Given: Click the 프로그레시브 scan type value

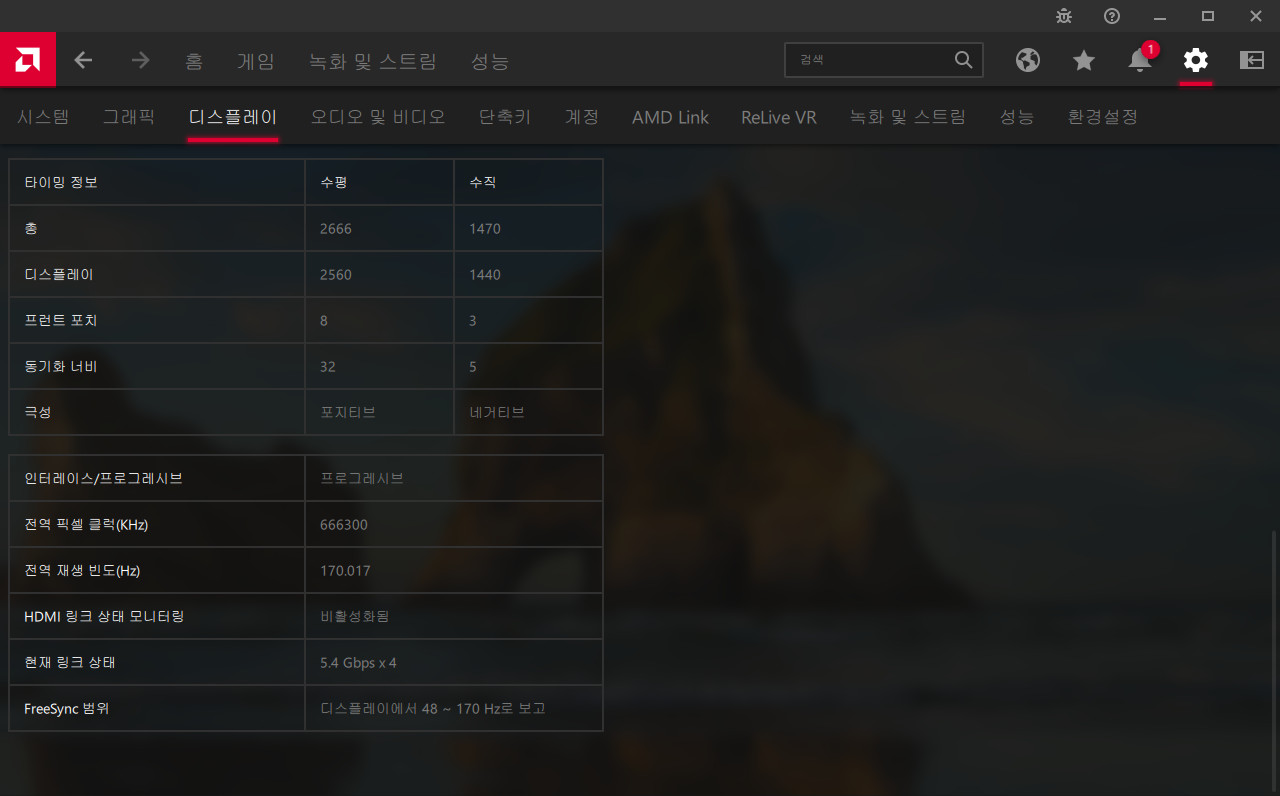Looking at the screenshot, I should point(362,479).
